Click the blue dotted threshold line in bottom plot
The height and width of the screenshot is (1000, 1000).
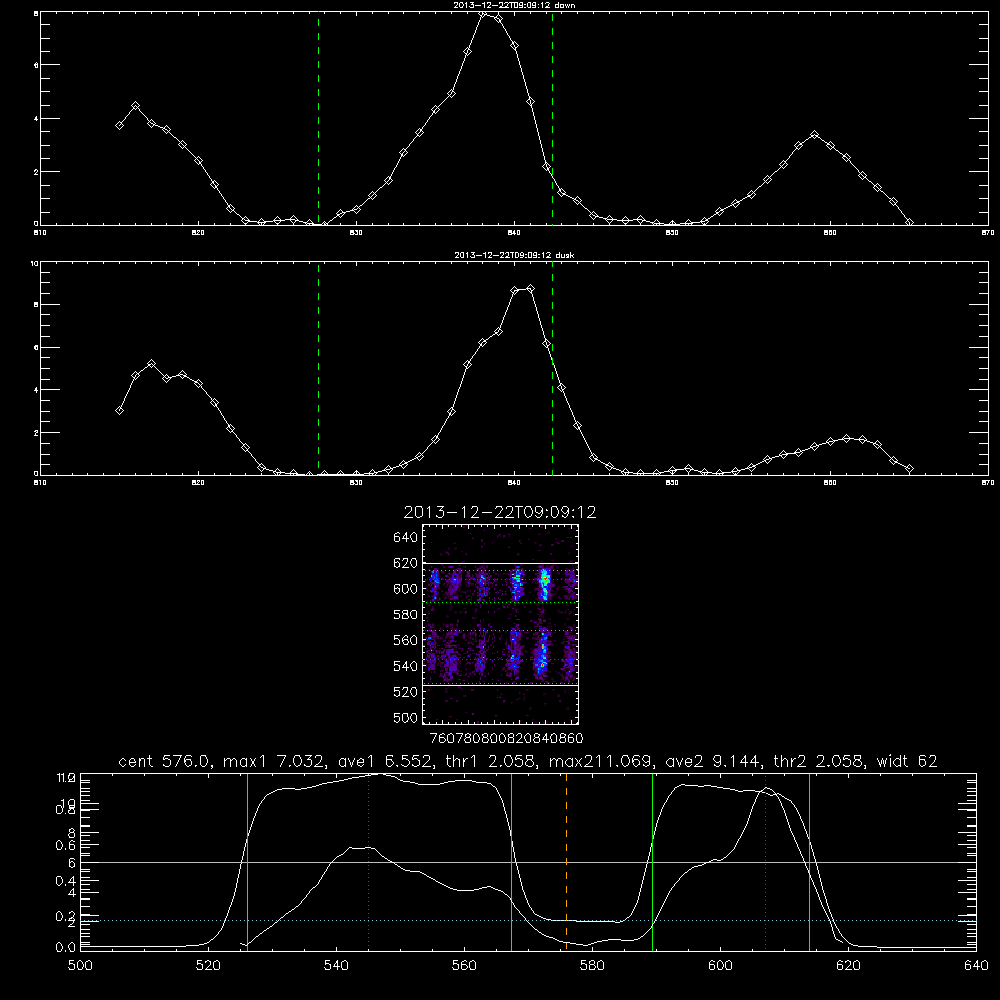(x=528, y=920)
